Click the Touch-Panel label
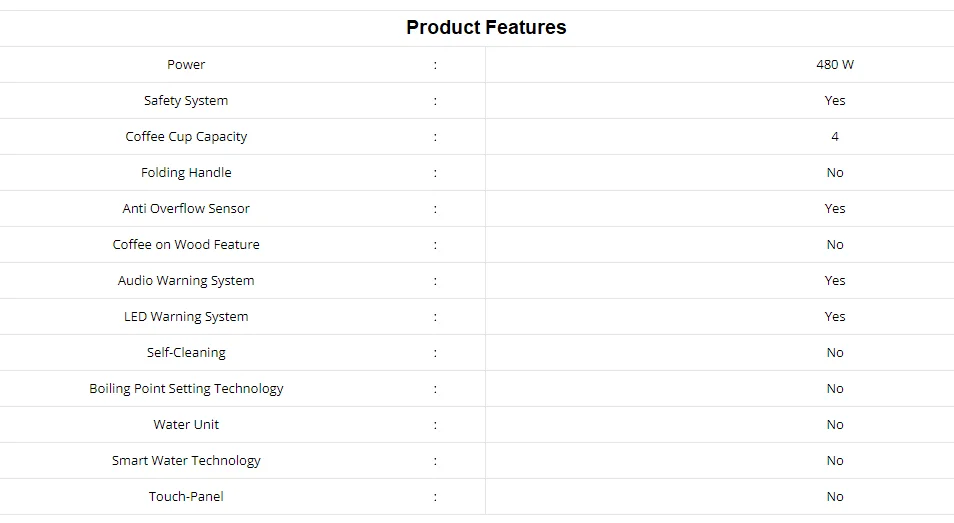Image resolution: width=954 pixels, height=523 pixels. click(x=186, y=497)
